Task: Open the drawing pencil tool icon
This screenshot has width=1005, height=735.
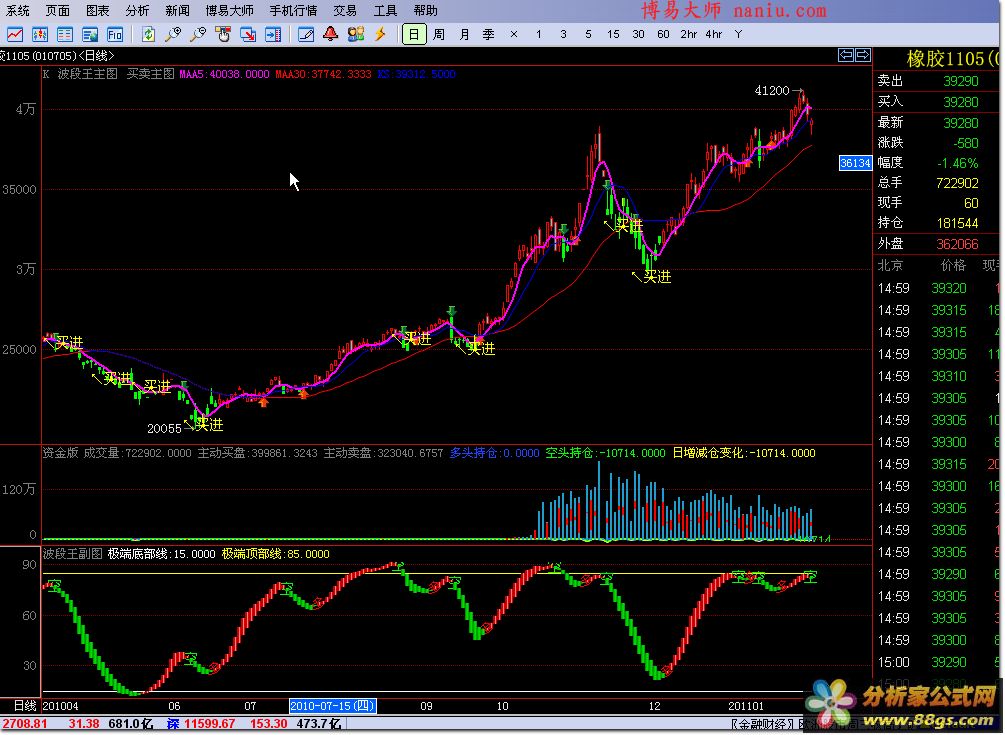Action: pyautogui.click(x=306, y=35)
